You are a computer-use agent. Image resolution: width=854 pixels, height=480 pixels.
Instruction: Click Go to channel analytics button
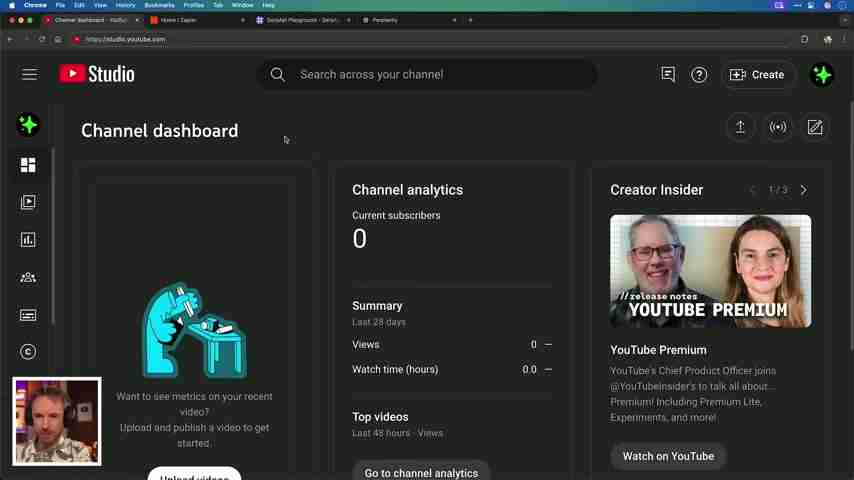421,472
